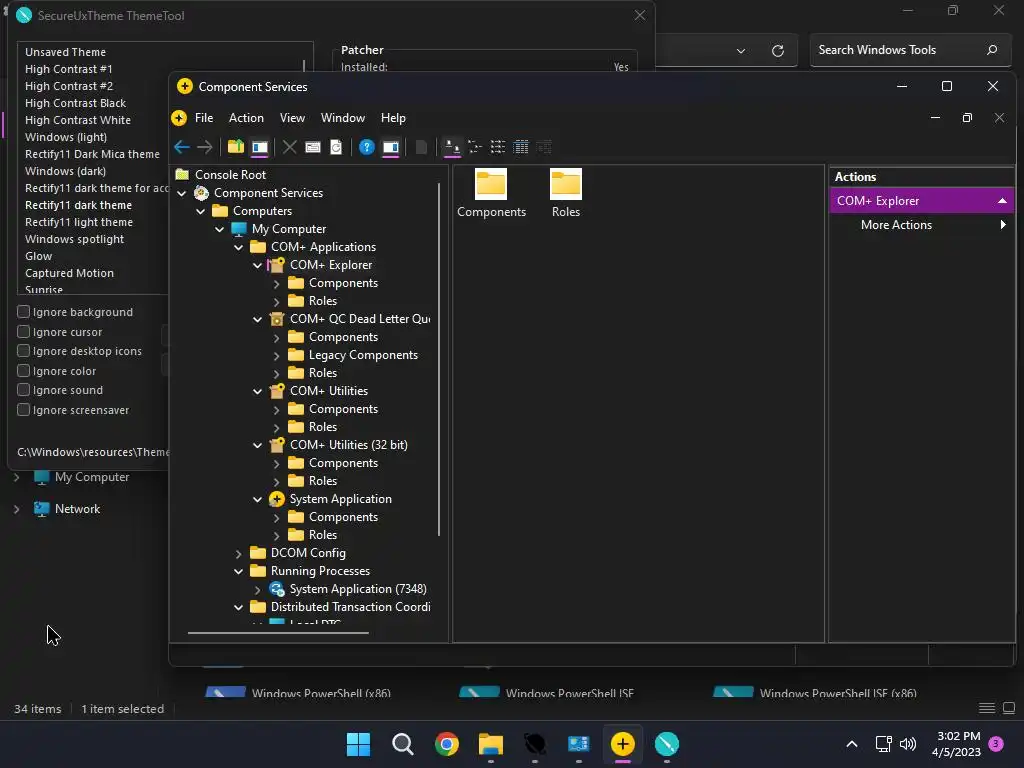Switch to Detail view toolbar button
Image resolution: width=1024 pixels, height=768 pixels.
[x=520, y=147]
